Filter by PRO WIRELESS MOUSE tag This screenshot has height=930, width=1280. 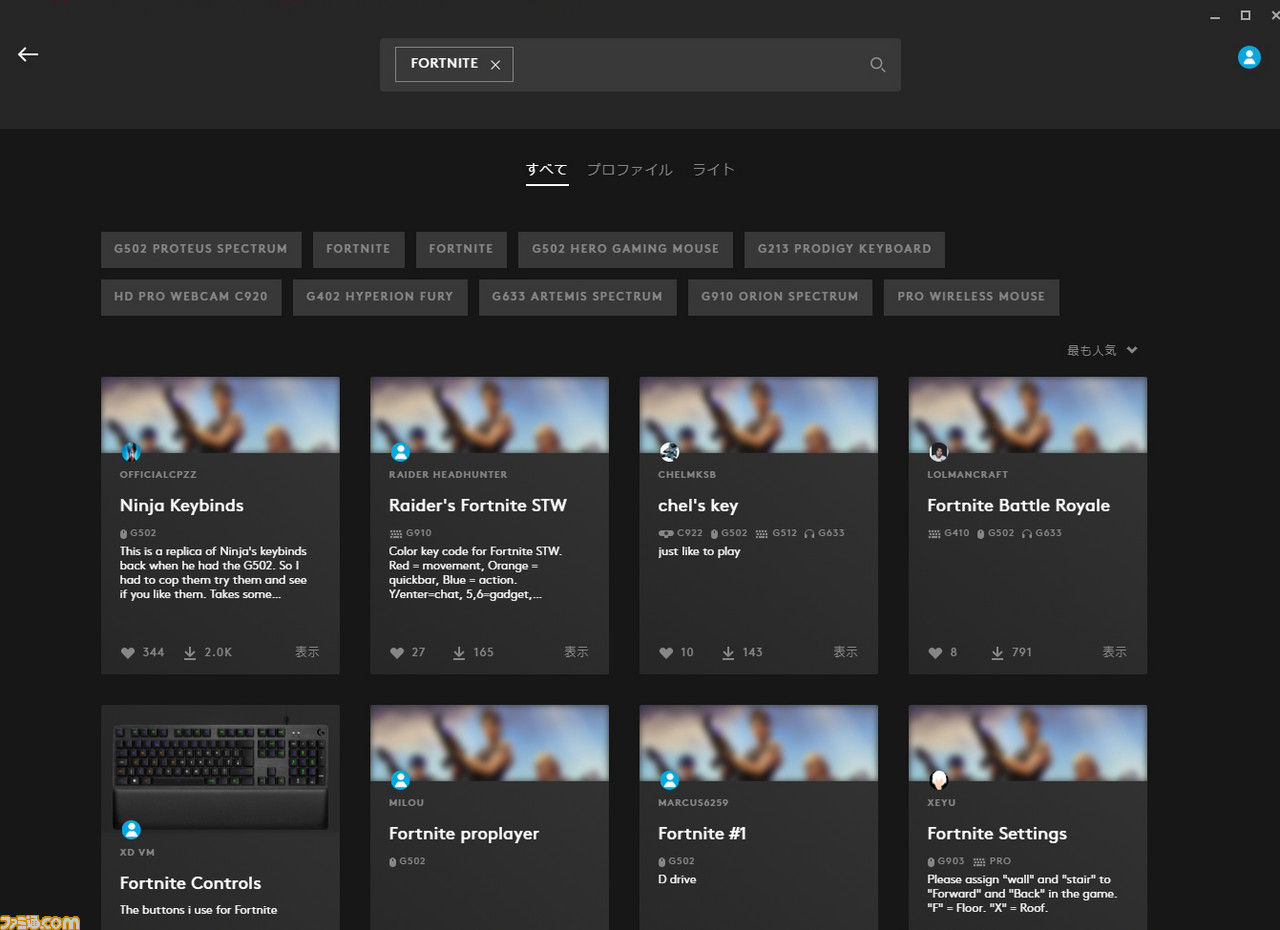pyautogui.click(x=971, y=297)
